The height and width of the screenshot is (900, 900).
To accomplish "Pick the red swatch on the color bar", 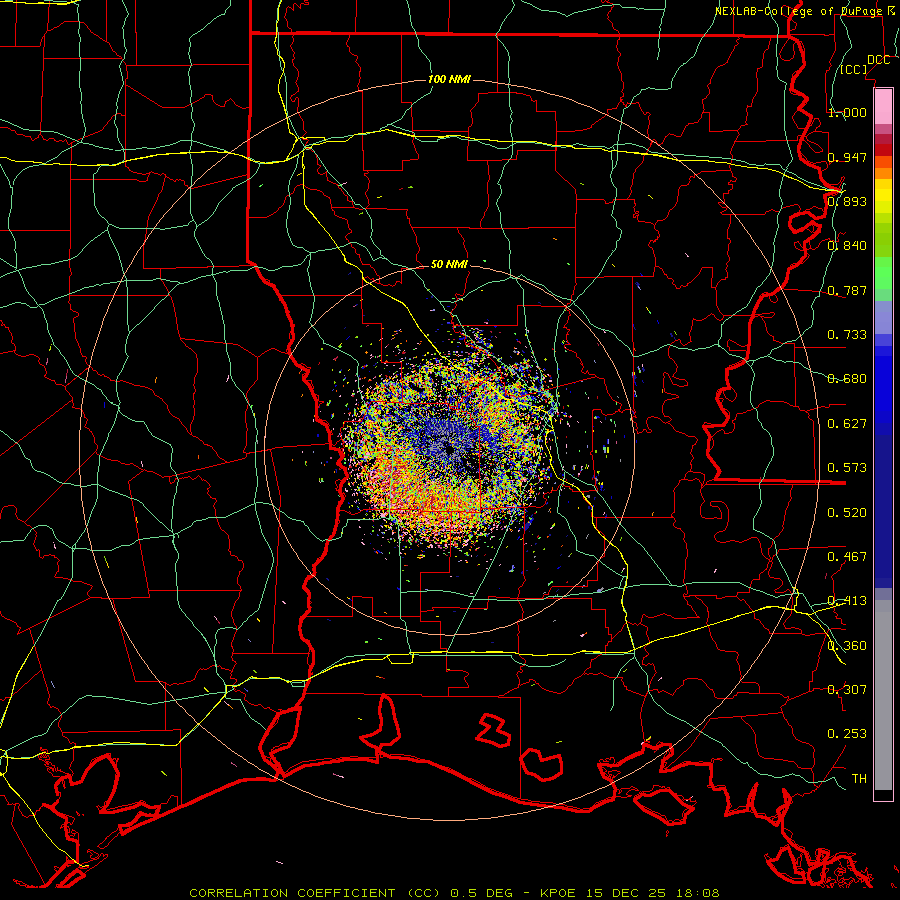I will (x=883, y=150).
